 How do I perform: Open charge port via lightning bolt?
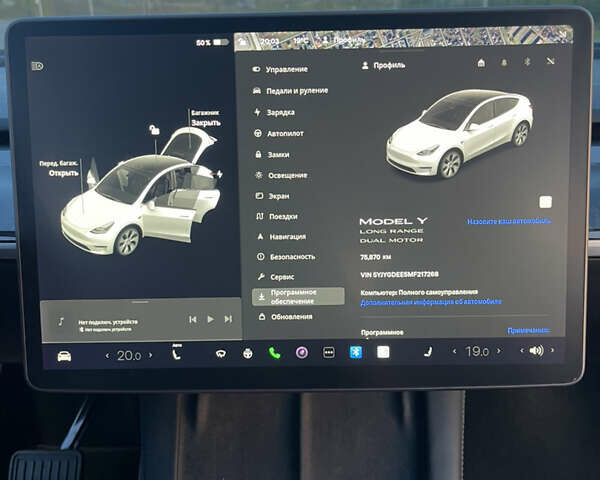tap(220, 174)
